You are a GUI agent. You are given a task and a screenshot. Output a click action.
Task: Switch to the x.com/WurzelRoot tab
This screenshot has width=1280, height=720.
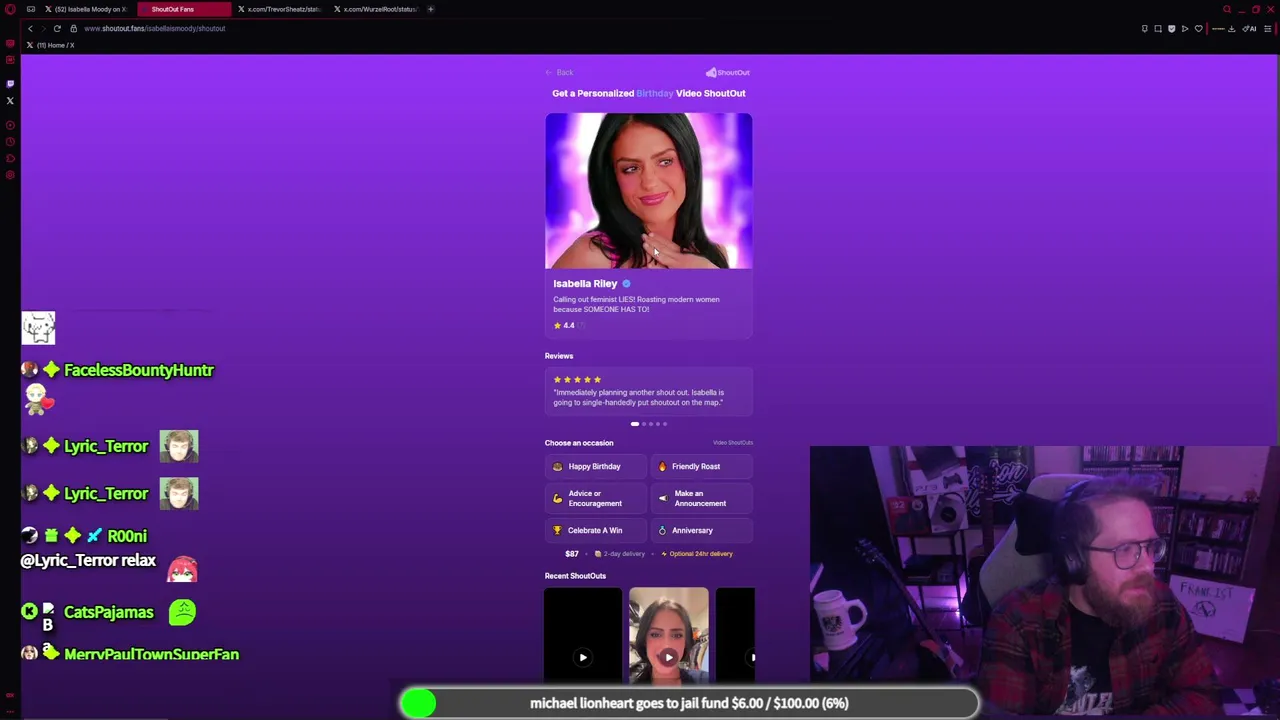pyautogui.click(x=375, y=9)
